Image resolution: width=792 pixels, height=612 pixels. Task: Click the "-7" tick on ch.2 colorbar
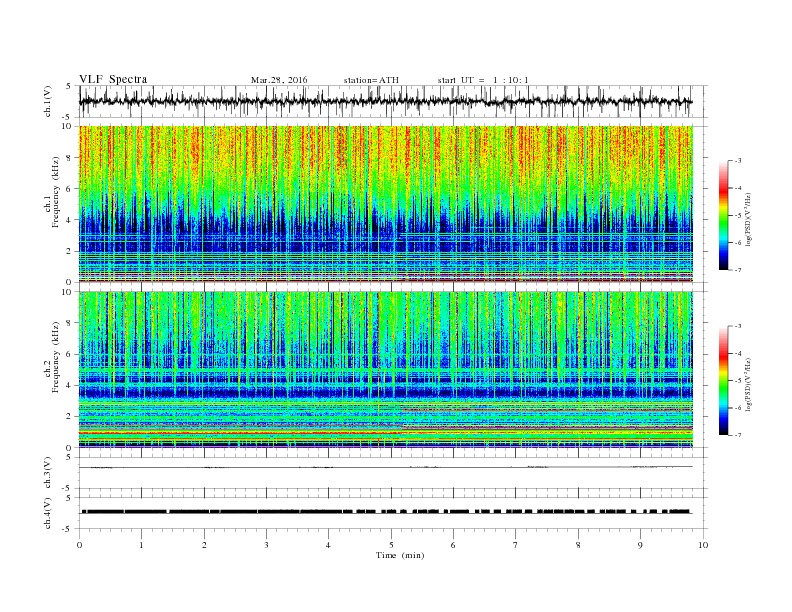738,435
